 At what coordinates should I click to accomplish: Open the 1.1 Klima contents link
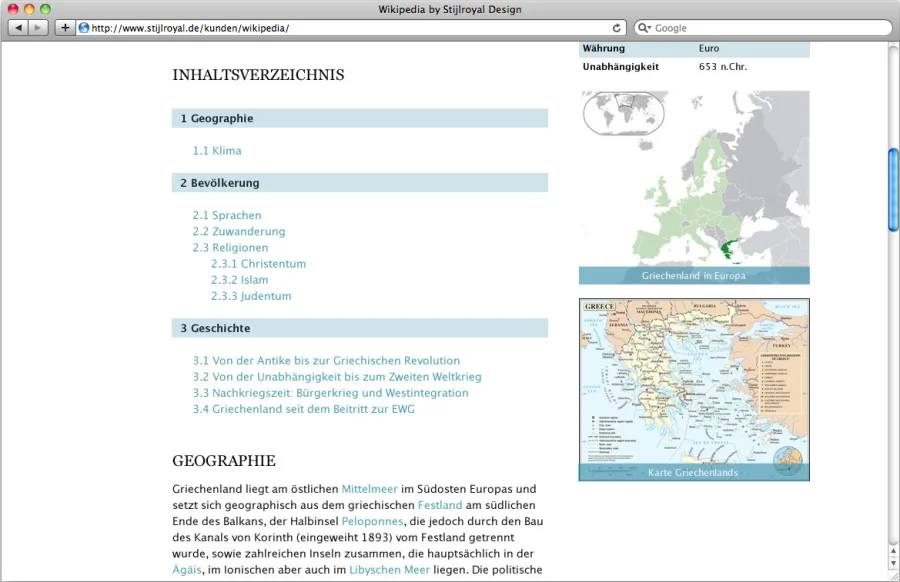[x=217, y=151]
